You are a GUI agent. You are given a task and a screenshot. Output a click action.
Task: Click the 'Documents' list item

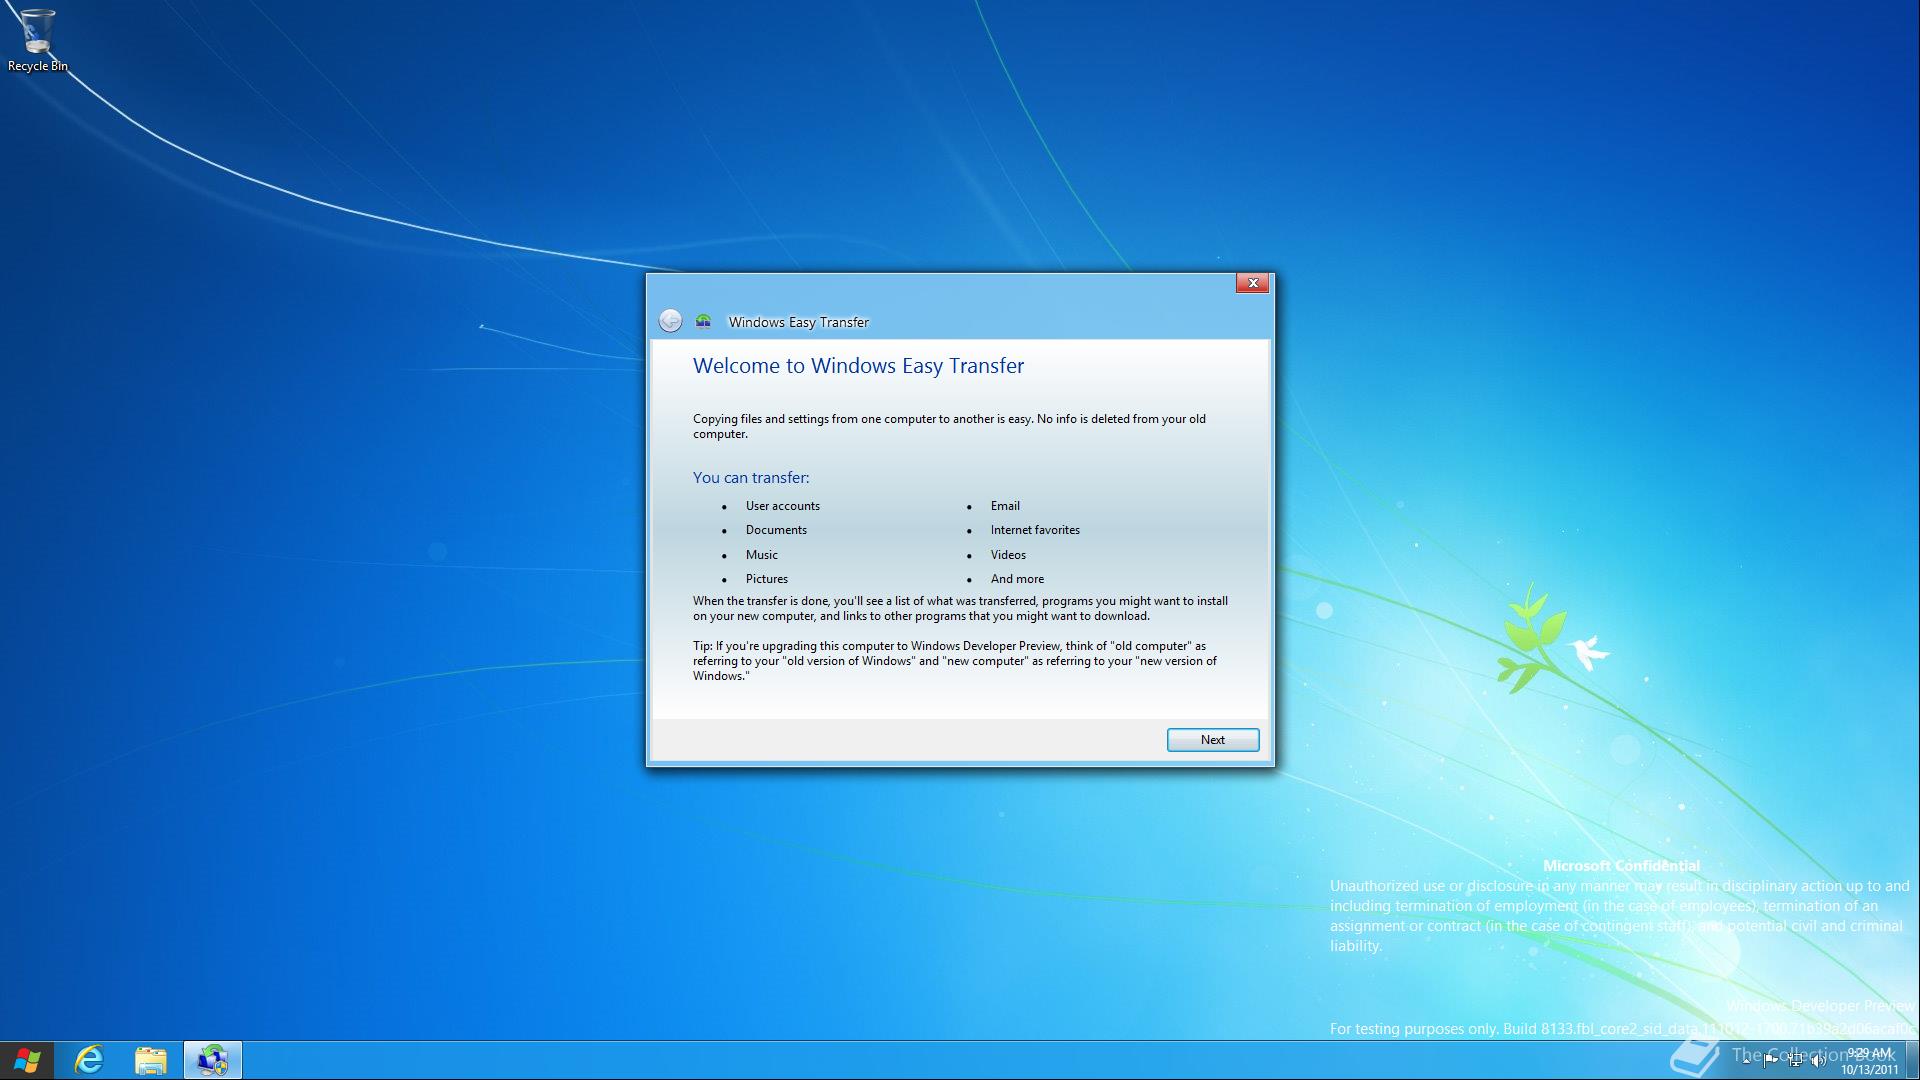776,530
